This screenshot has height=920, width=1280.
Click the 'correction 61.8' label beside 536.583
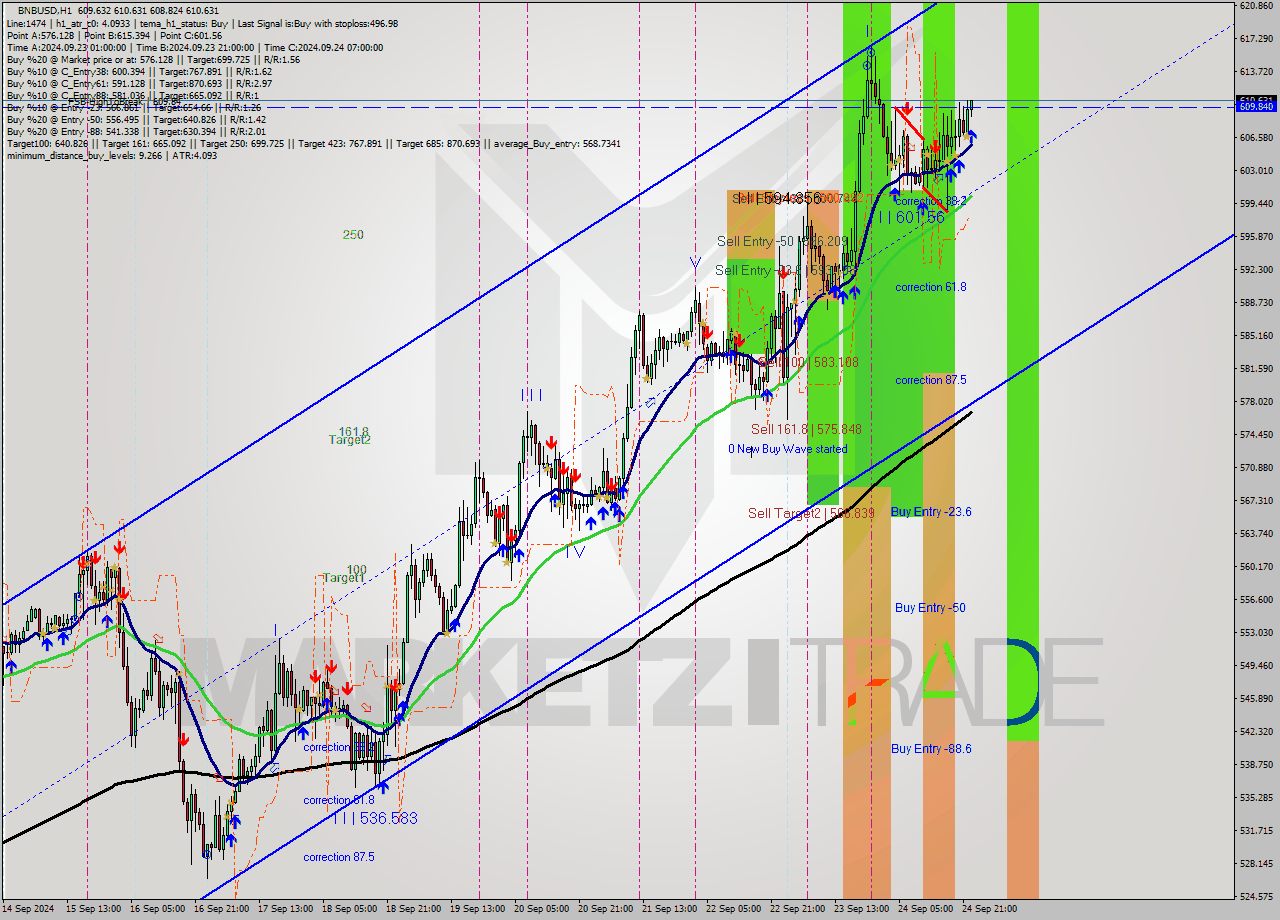(339, 800)
